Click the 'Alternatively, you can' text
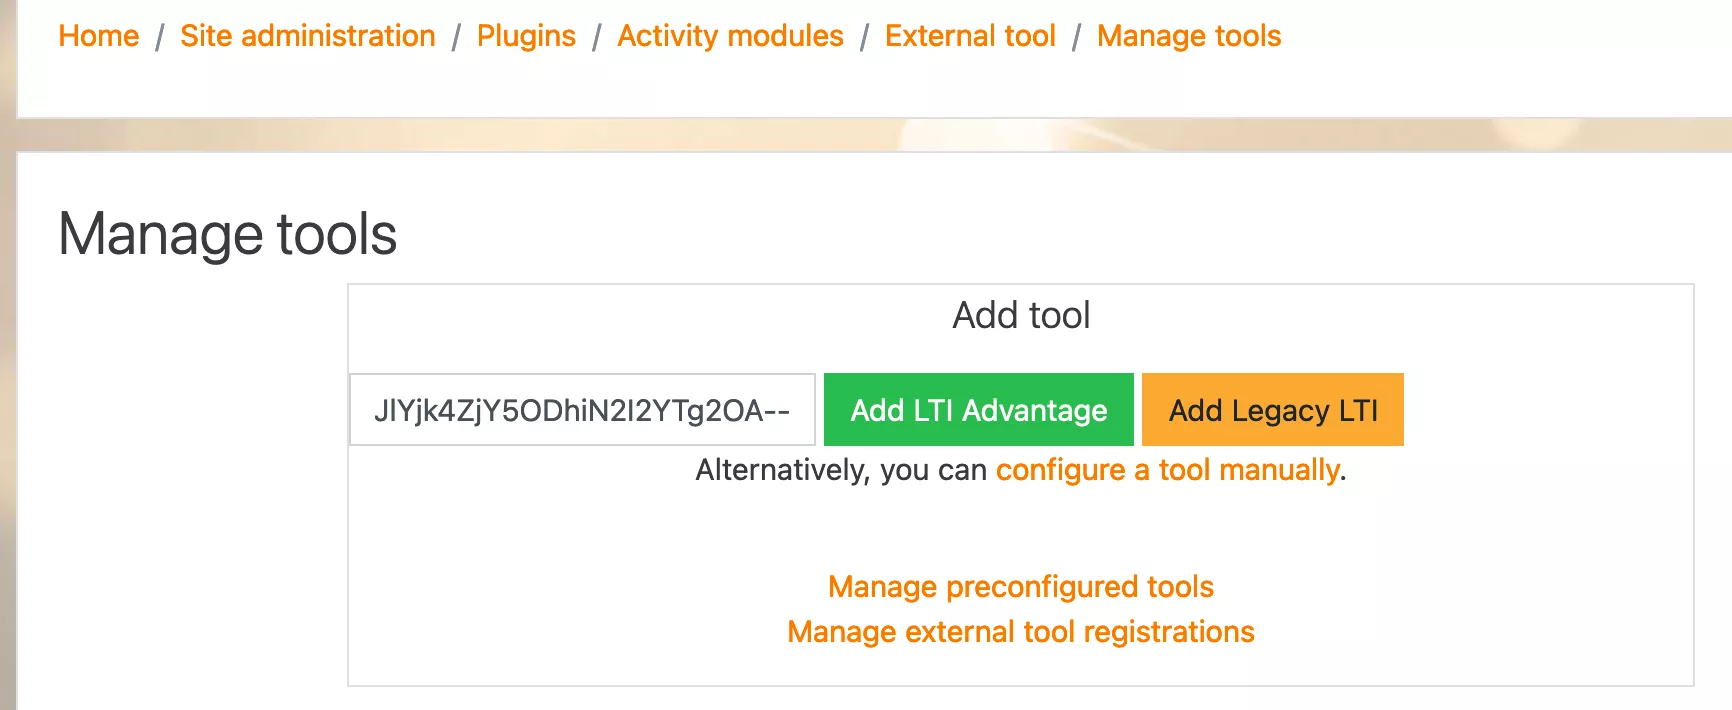This screenshot has height=710, width=1732. (x=841, y=470)
